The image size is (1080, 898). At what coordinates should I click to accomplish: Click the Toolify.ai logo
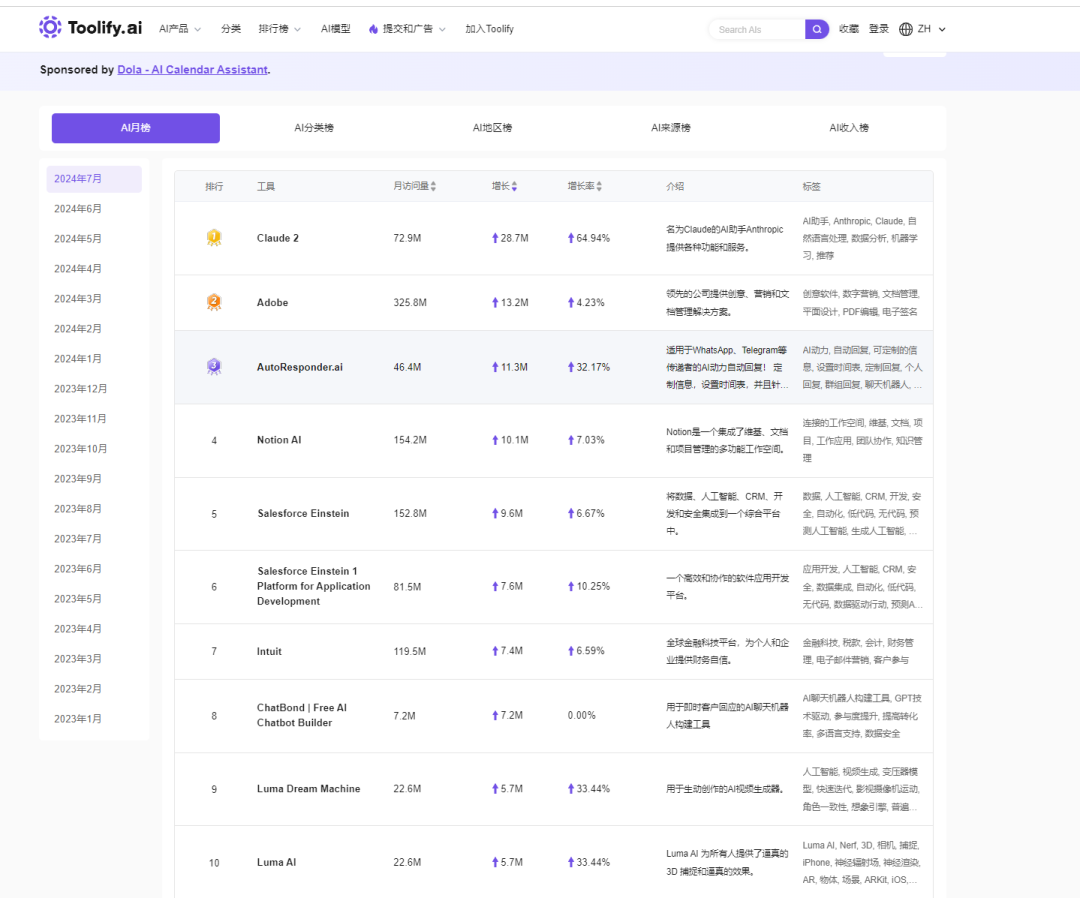click(x=91, y=28)
